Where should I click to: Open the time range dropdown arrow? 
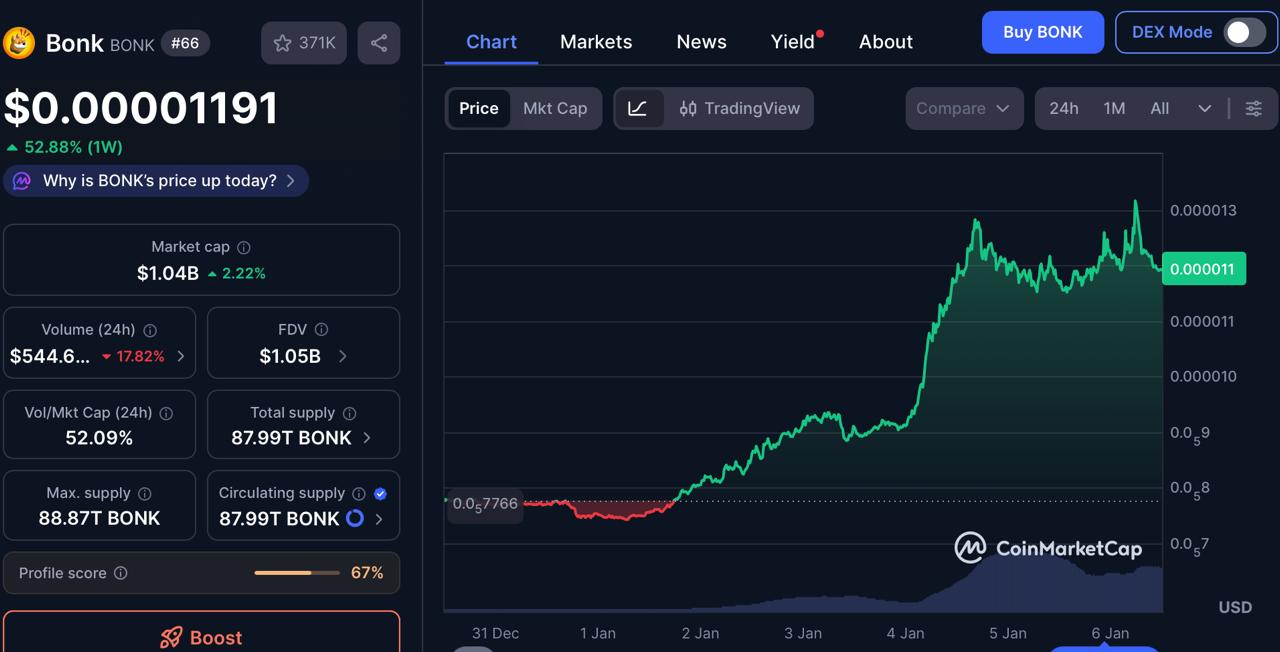[x=1204, y=108]
